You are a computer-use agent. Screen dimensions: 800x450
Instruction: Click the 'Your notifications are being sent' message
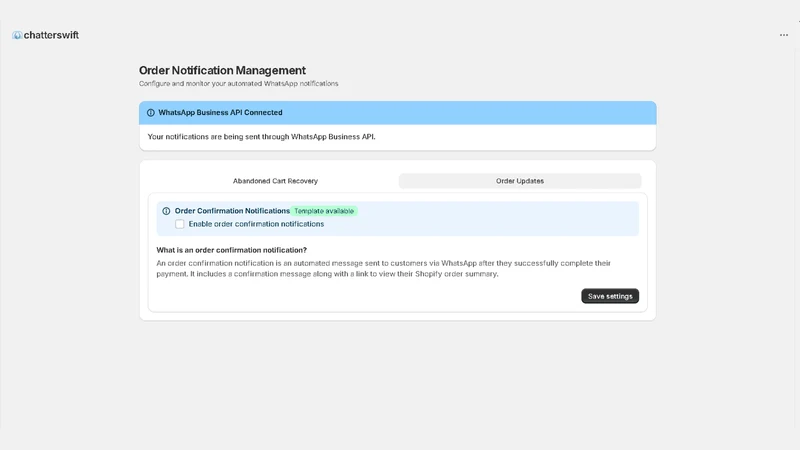pos(261,137)
